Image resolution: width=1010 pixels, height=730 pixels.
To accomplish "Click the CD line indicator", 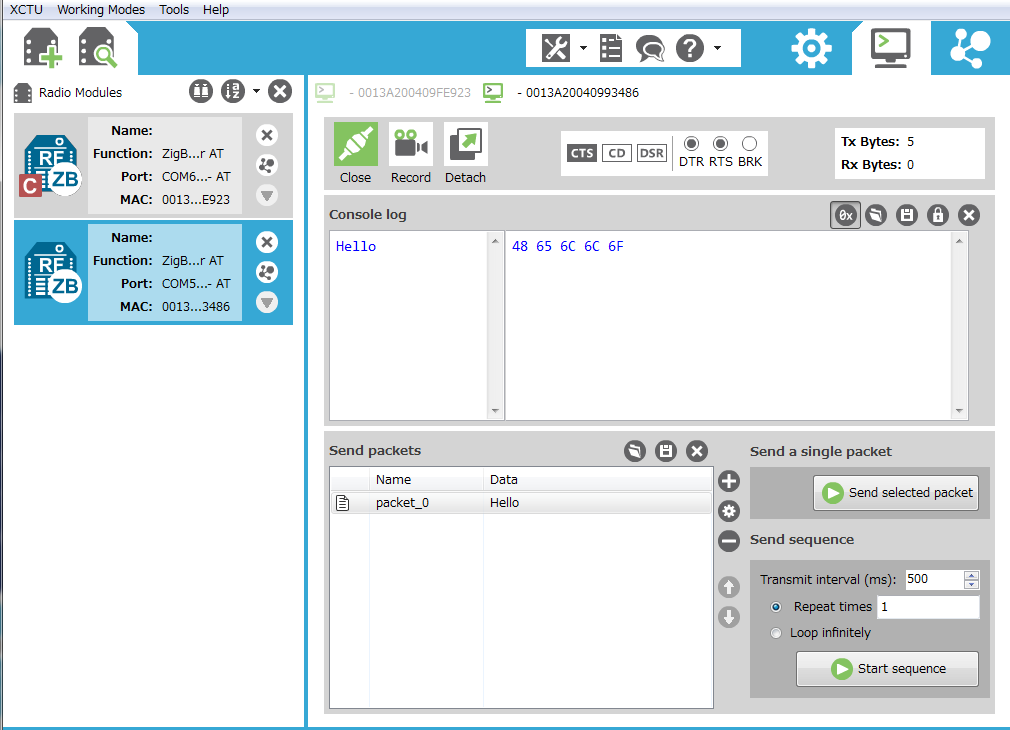I will pyautogui.click(x=616, y=153).
